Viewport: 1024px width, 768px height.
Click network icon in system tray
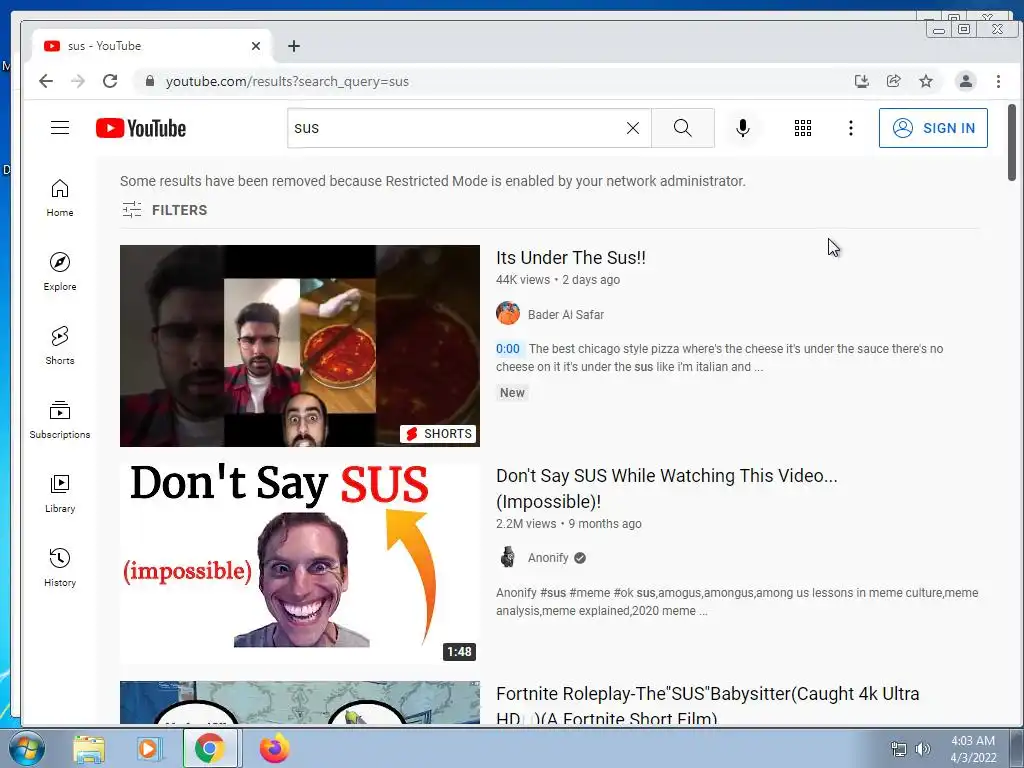(899, 749)
